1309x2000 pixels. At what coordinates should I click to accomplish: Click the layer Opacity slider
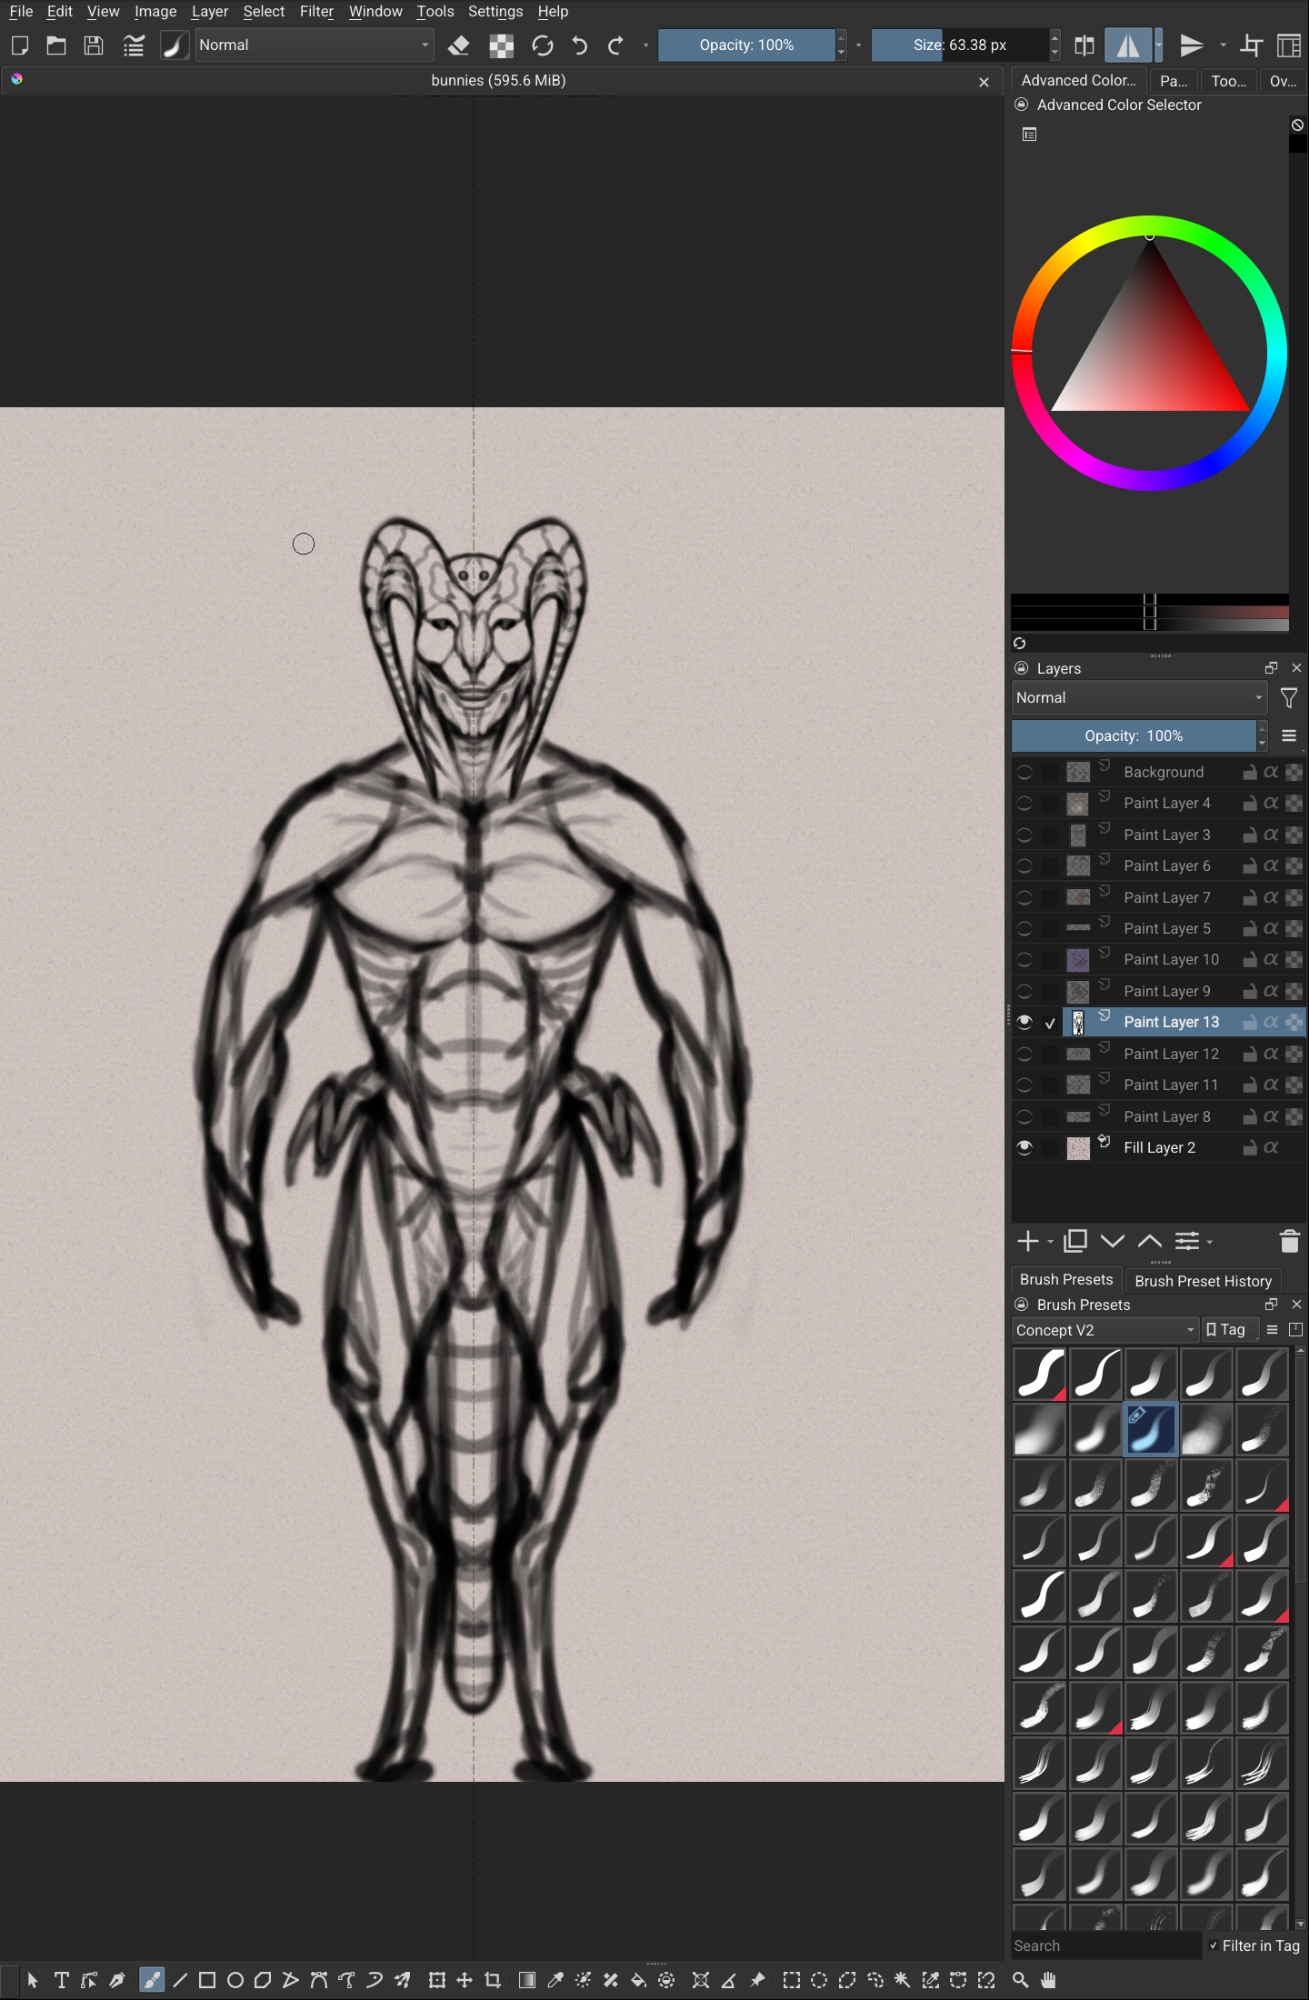coord(1133,736)
